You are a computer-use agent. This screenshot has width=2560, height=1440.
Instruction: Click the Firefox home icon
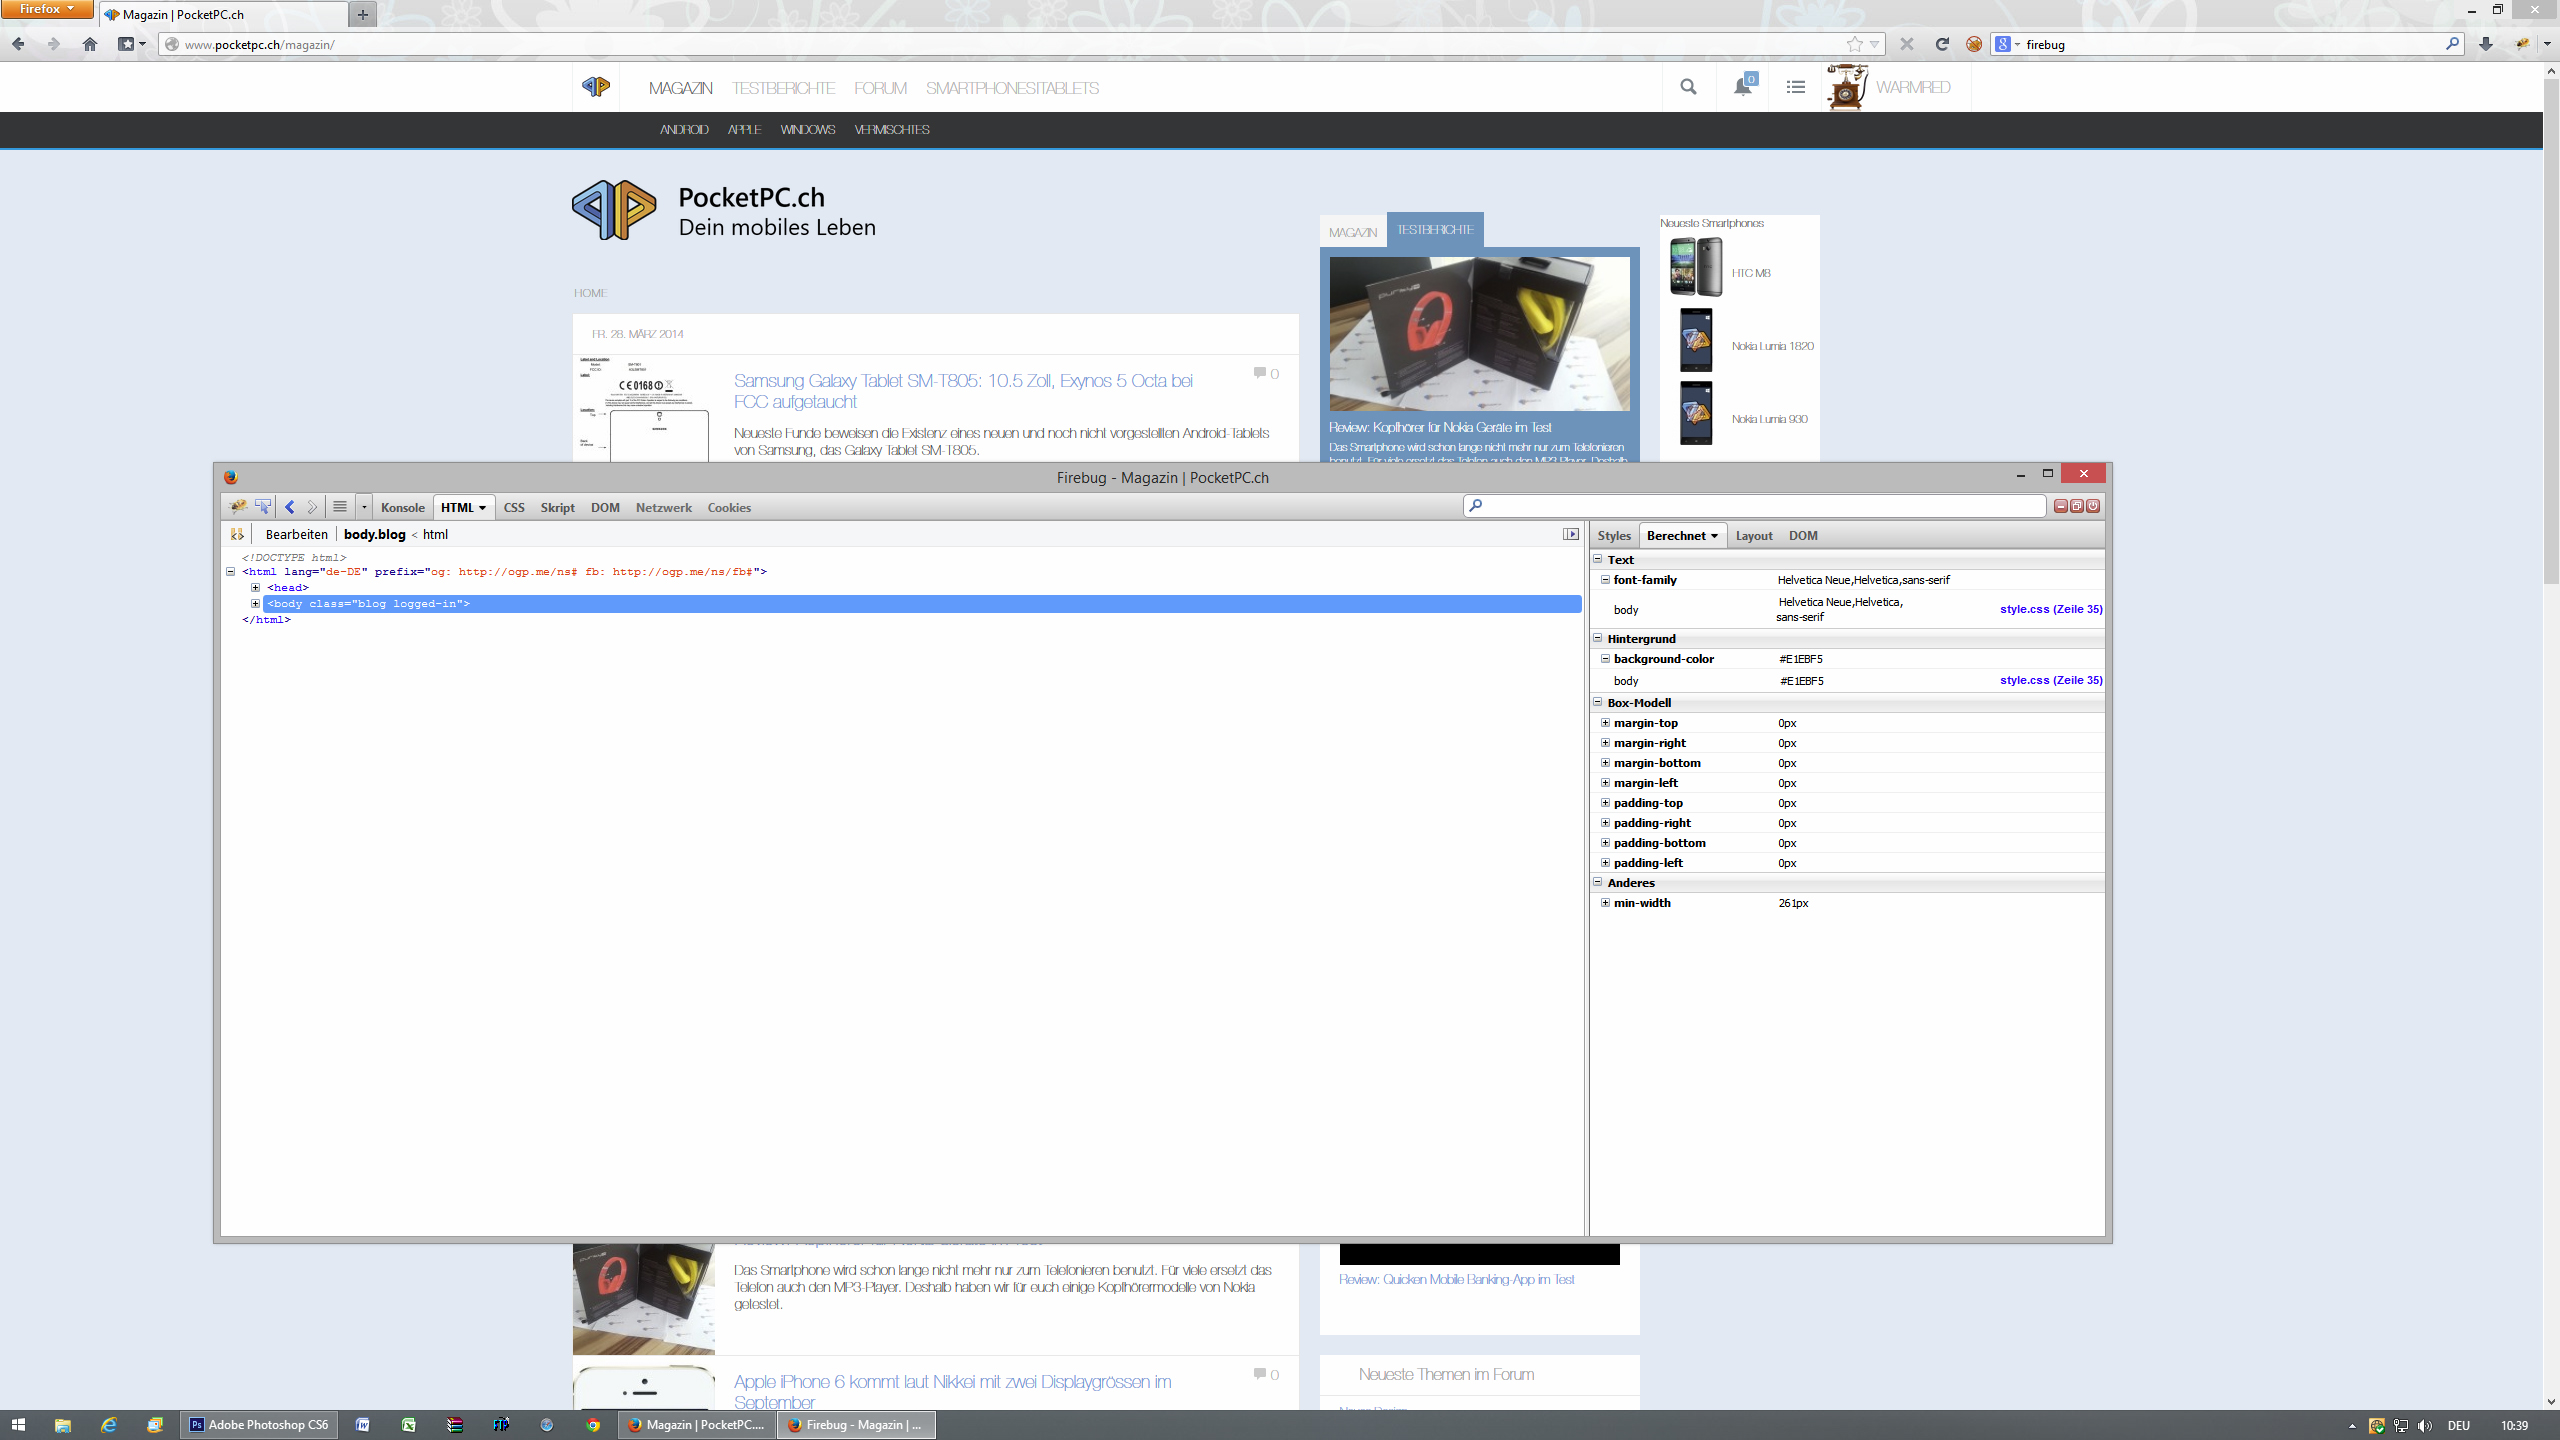pyautogui.click(x=90, y=44)
